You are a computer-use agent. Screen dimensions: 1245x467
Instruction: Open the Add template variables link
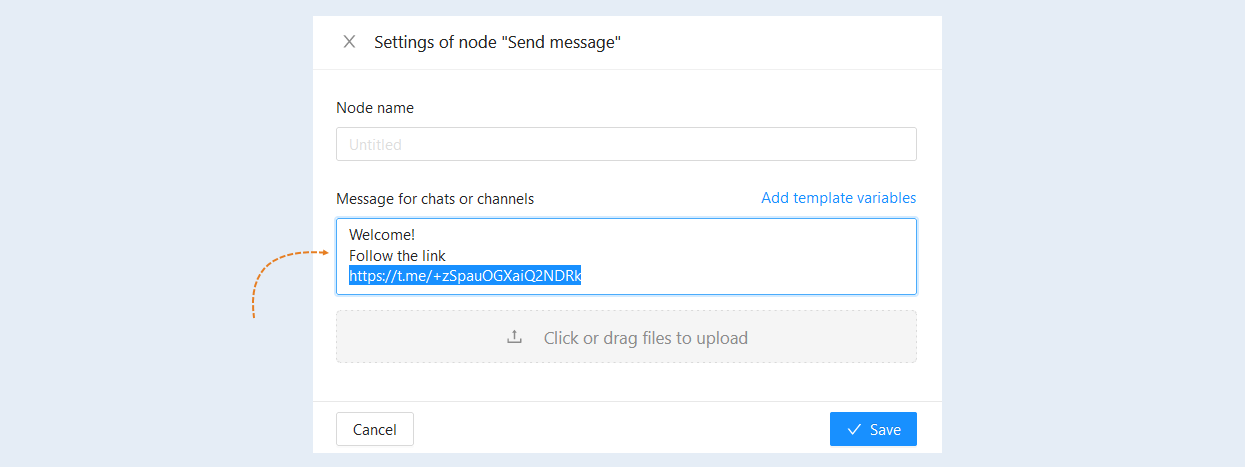(x=838, y=198)
